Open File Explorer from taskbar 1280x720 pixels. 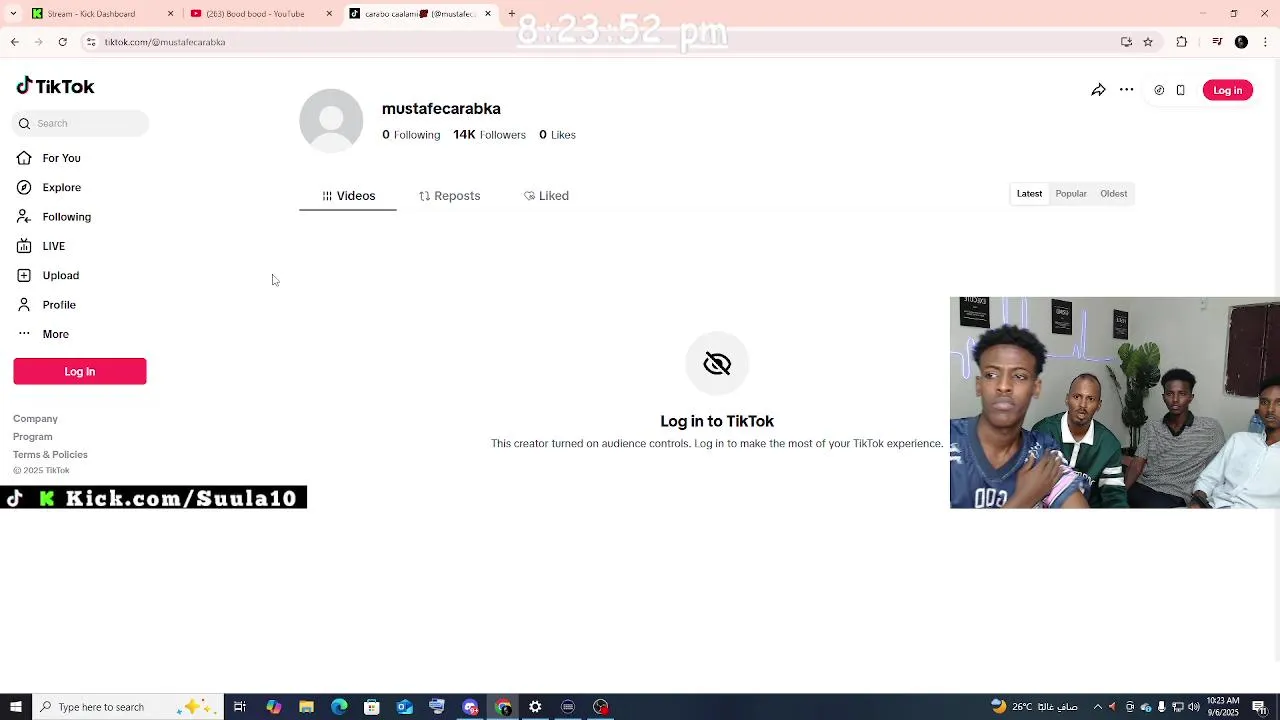click(306, 707)
